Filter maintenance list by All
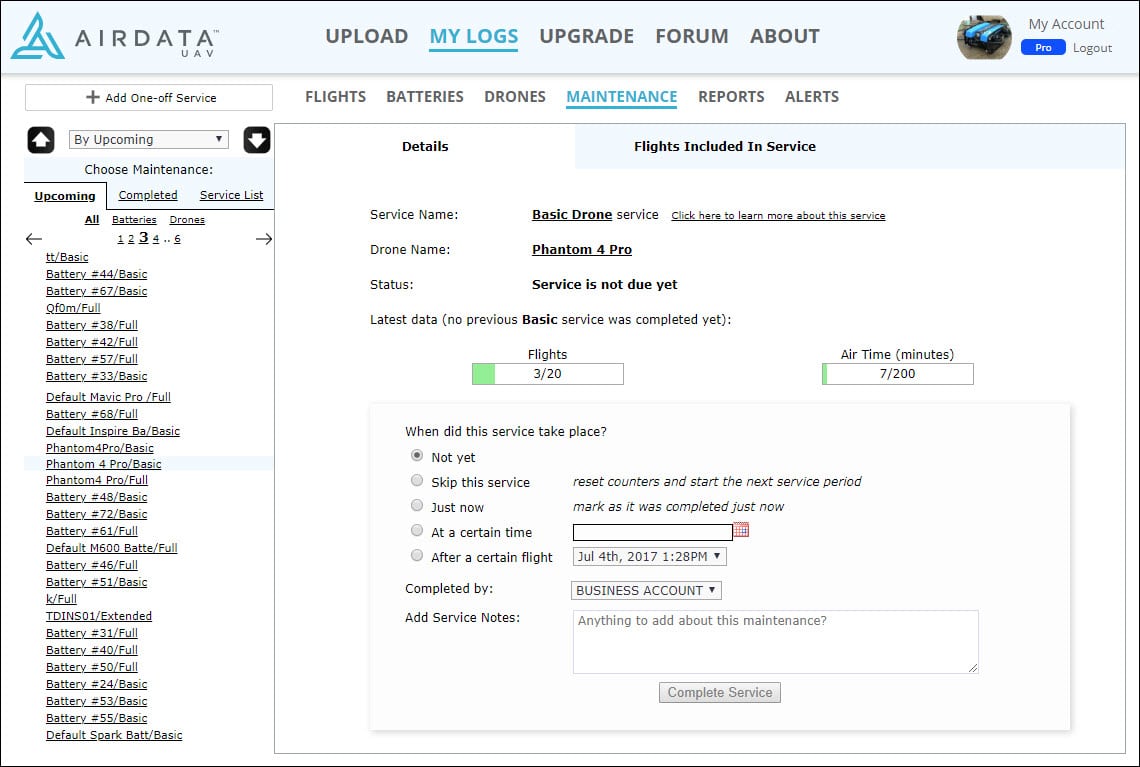The height and width of the screenshot is (767, 1140). [92, 220]
